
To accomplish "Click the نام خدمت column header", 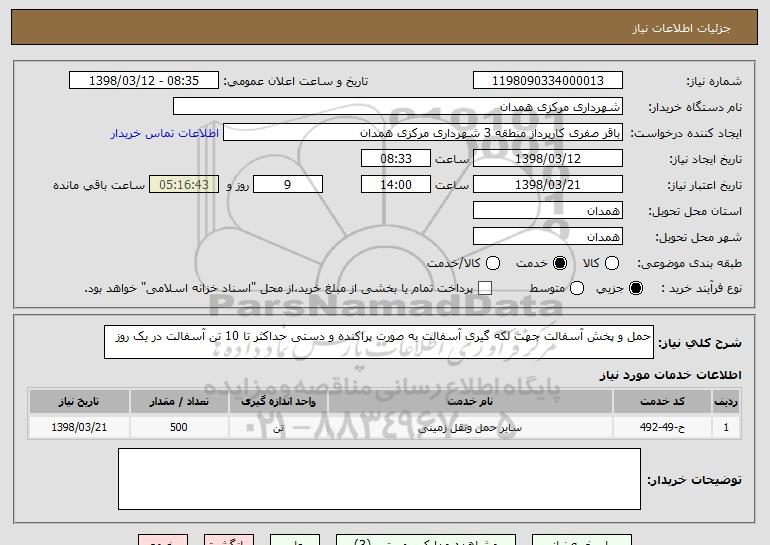I will click(469, 402).
